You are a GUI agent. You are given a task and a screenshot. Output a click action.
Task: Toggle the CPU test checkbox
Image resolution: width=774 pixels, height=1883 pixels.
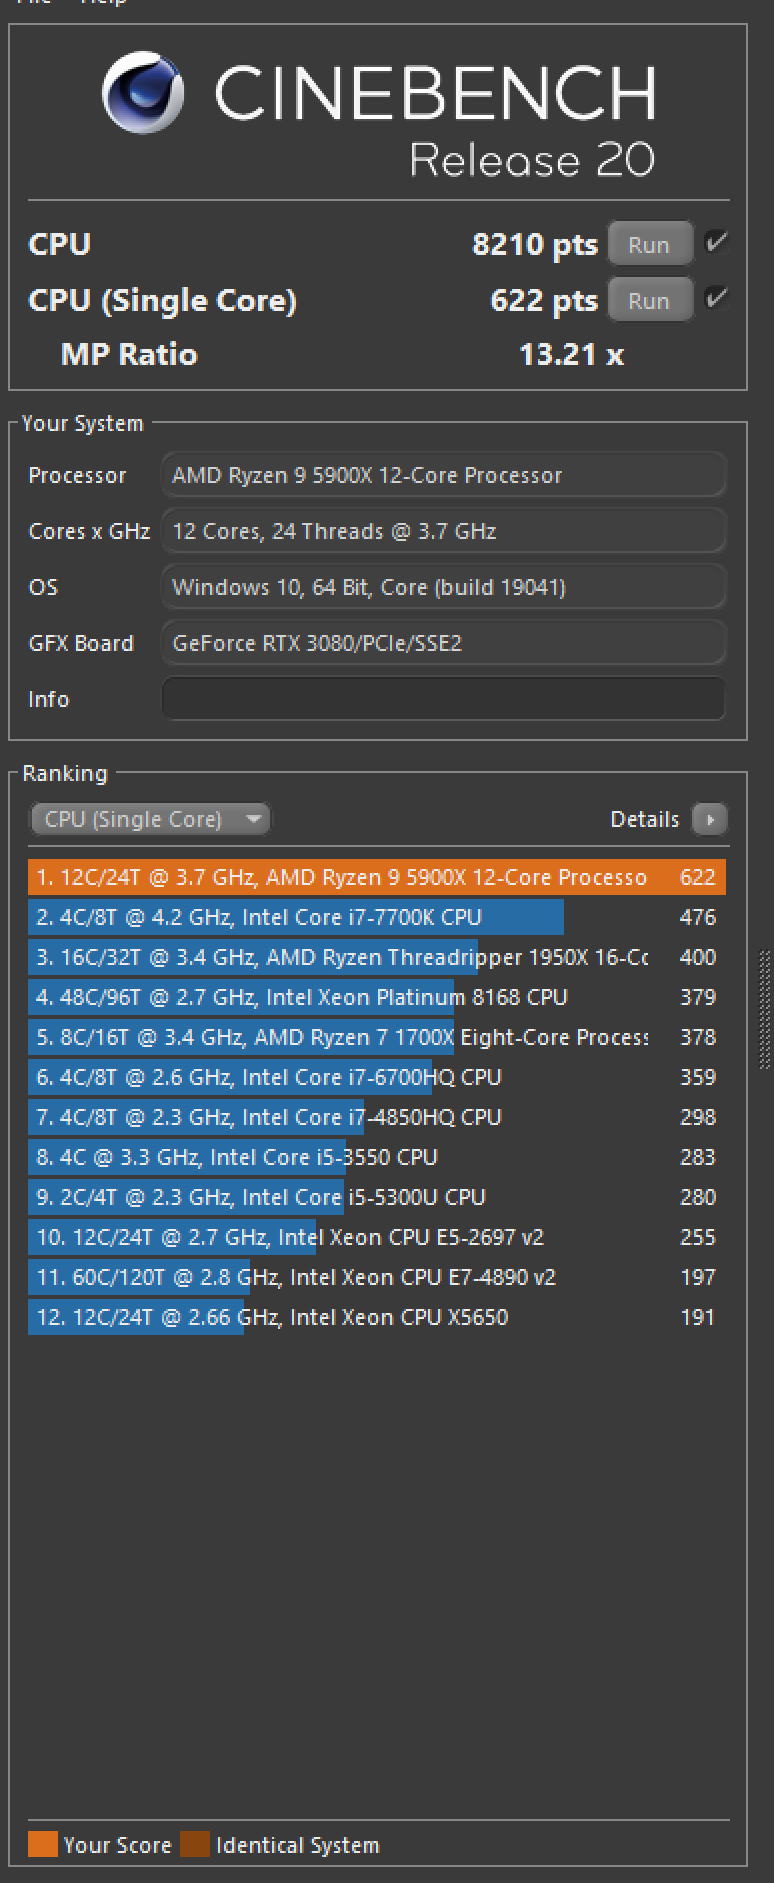(716, 242)
